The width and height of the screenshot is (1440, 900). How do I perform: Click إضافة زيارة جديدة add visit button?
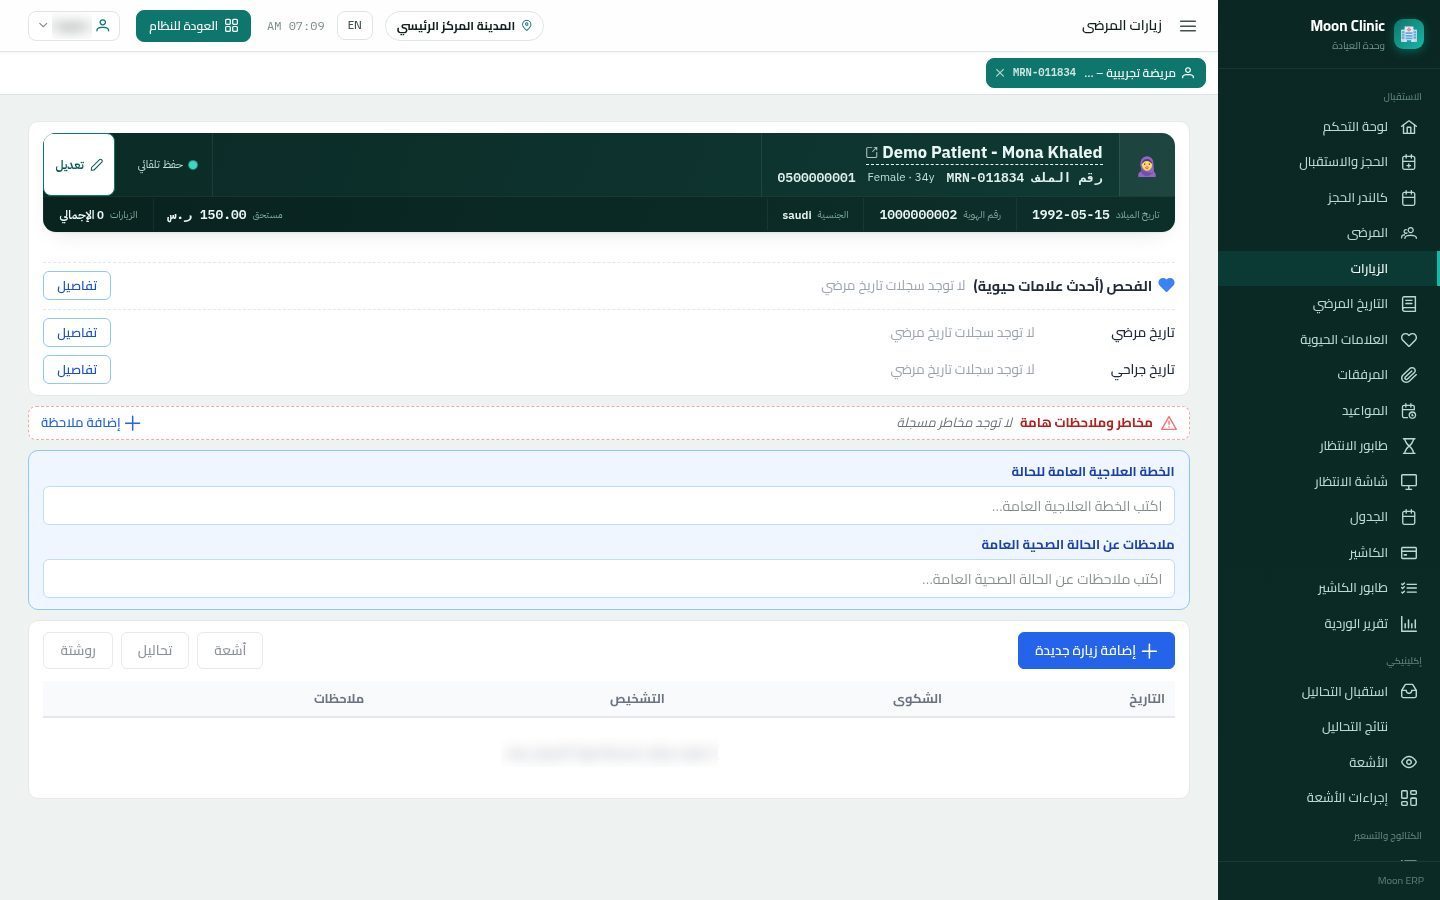pyautogui.click(x=1096, y=651)
